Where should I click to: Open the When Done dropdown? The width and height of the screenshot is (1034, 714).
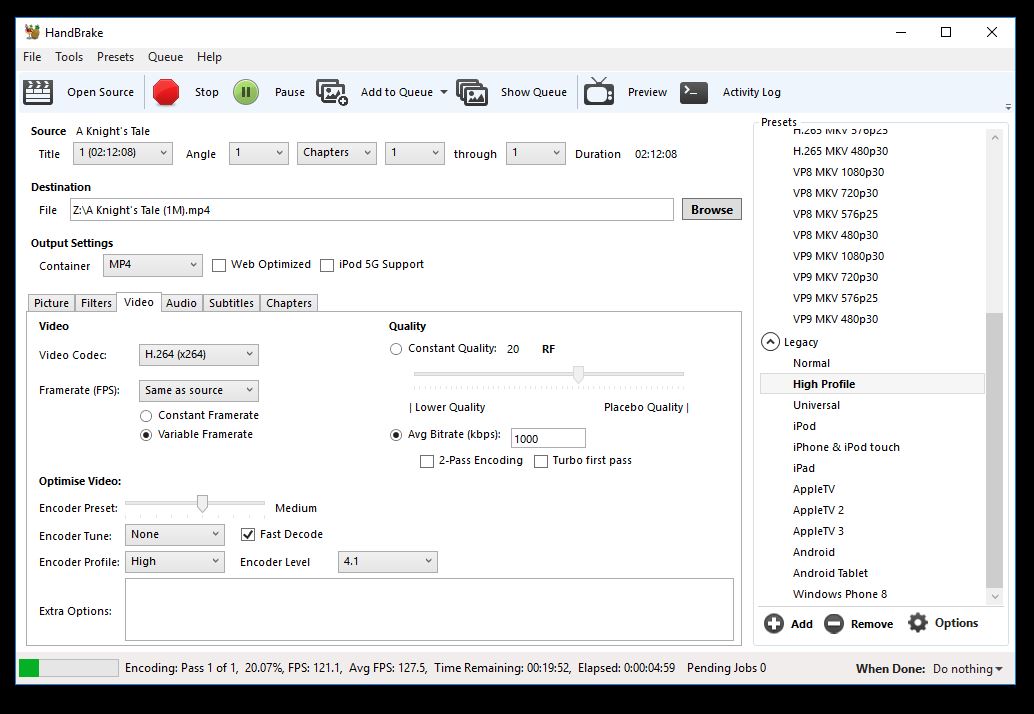[x=967, y=669]
